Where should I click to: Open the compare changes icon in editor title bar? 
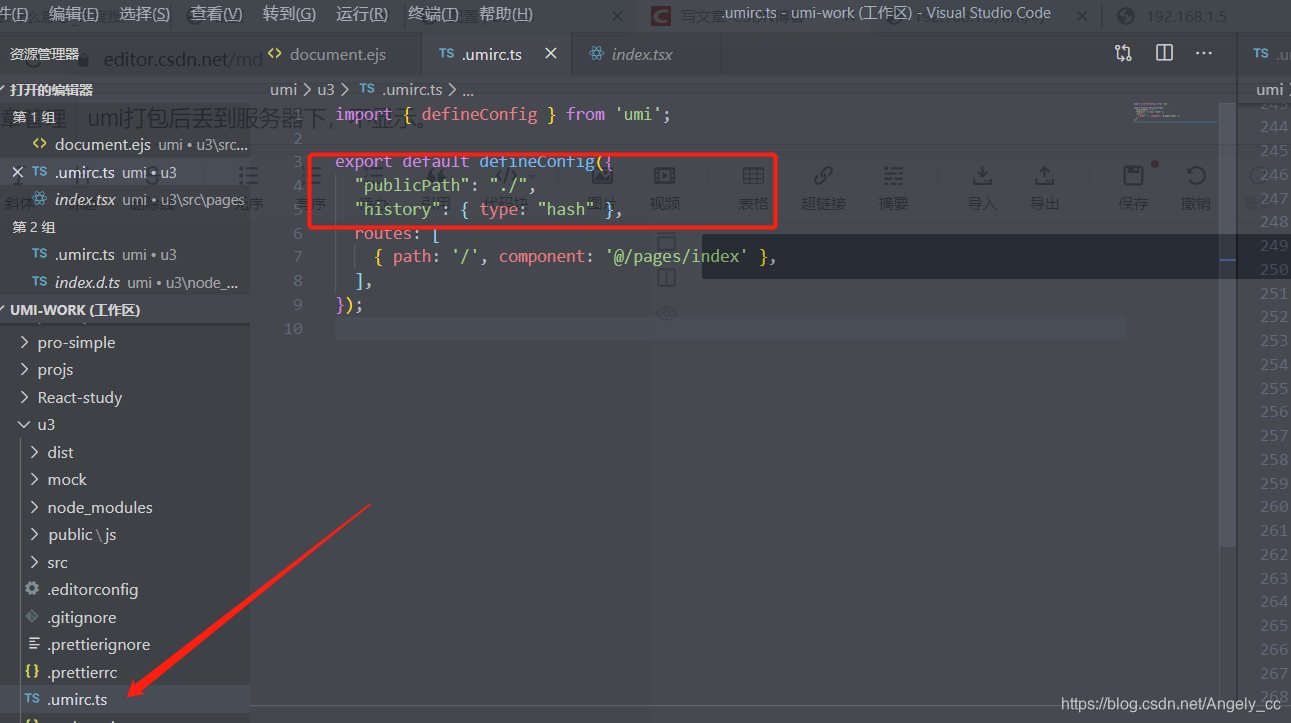pos(1123,53)
